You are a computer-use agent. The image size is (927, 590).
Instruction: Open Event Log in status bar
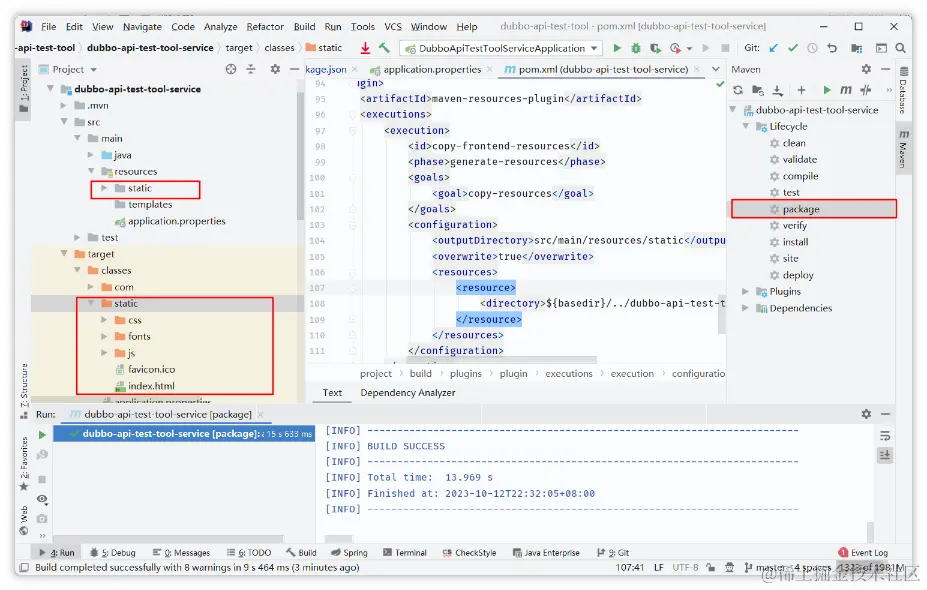click(x=863, y=553)
